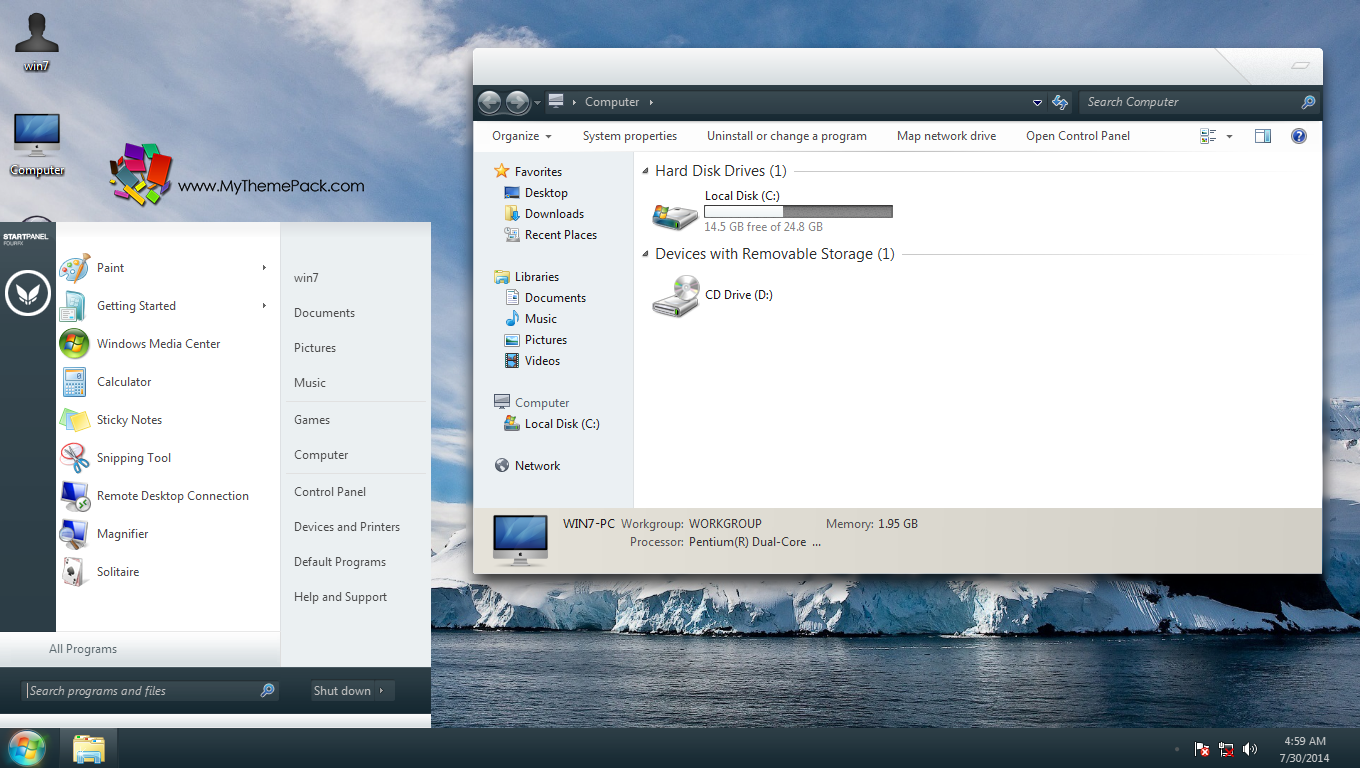
Task: Expand the Paint jump list arrow
Action: tap(264, 268)
